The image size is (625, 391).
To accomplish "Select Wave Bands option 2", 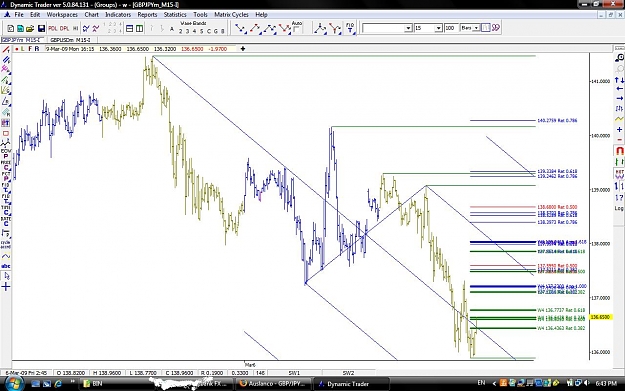I will click(x=181, y=31).
